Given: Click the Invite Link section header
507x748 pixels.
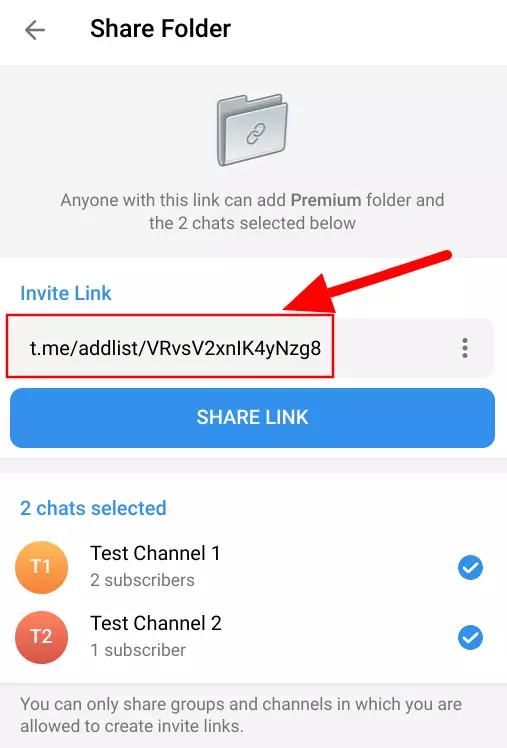Looking at the screenshot, I should pos(66,293).
